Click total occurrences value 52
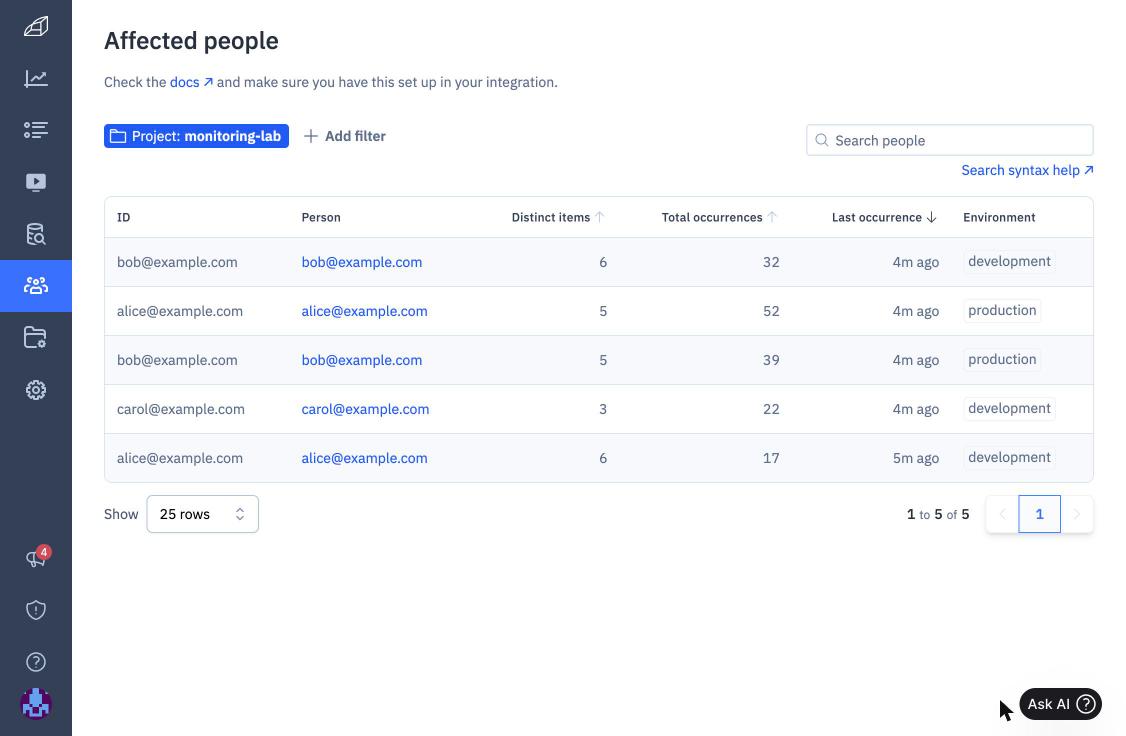 click(x=771, y=311)
